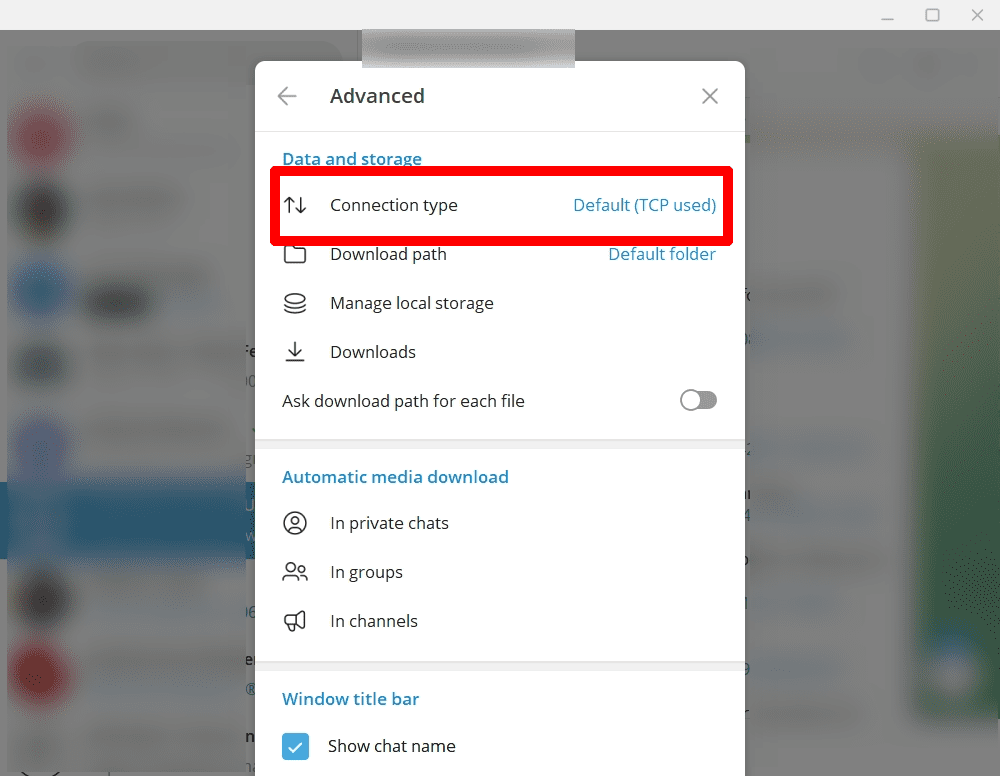Maximize the application window
Viewport: 1000px width, 776px height.
[x=932, y=15]
